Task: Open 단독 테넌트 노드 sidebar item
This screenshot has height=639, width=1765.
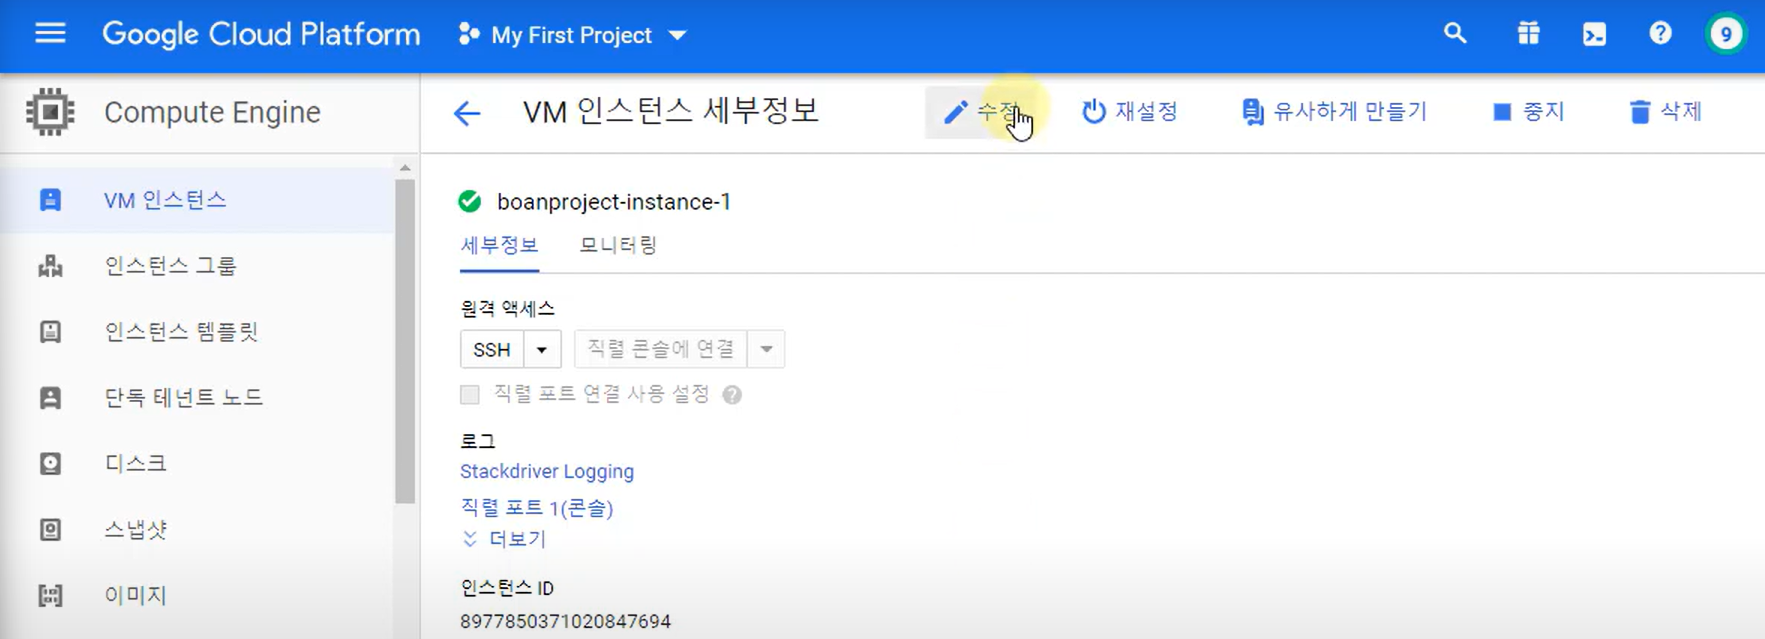Action: (x=197, y=398)
